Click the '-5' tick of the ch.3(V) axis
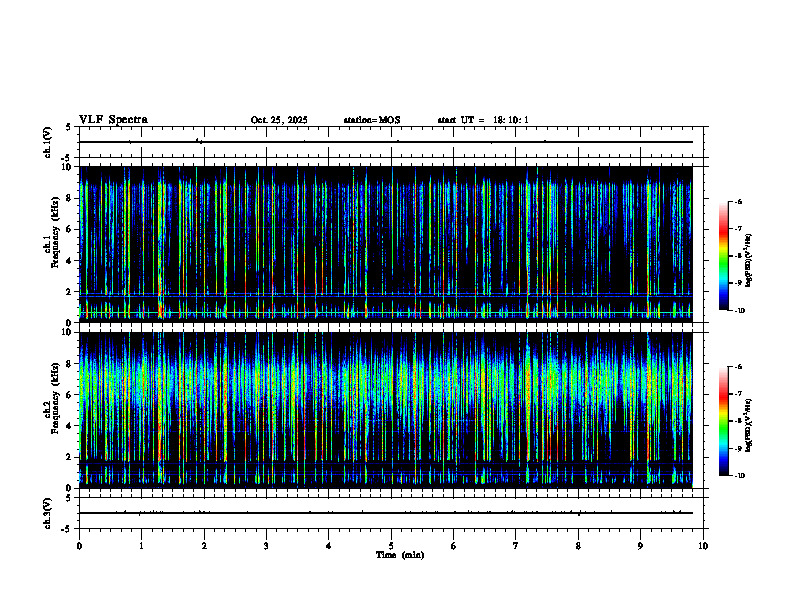 [67, 529]
